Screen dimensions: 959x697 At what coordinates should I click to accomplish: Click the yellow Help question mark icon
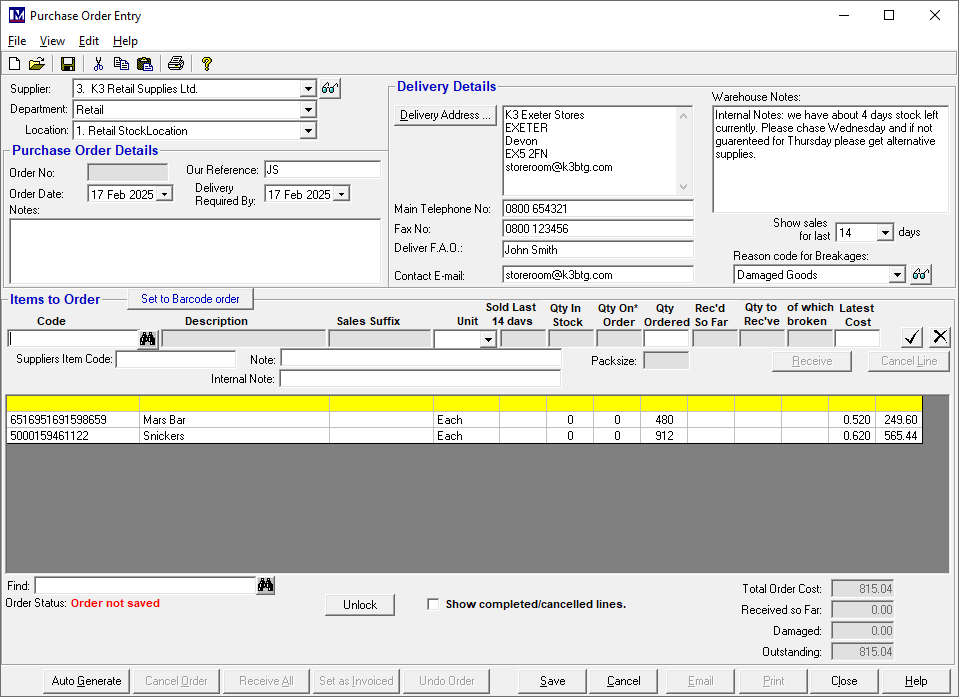click(207, 64)
